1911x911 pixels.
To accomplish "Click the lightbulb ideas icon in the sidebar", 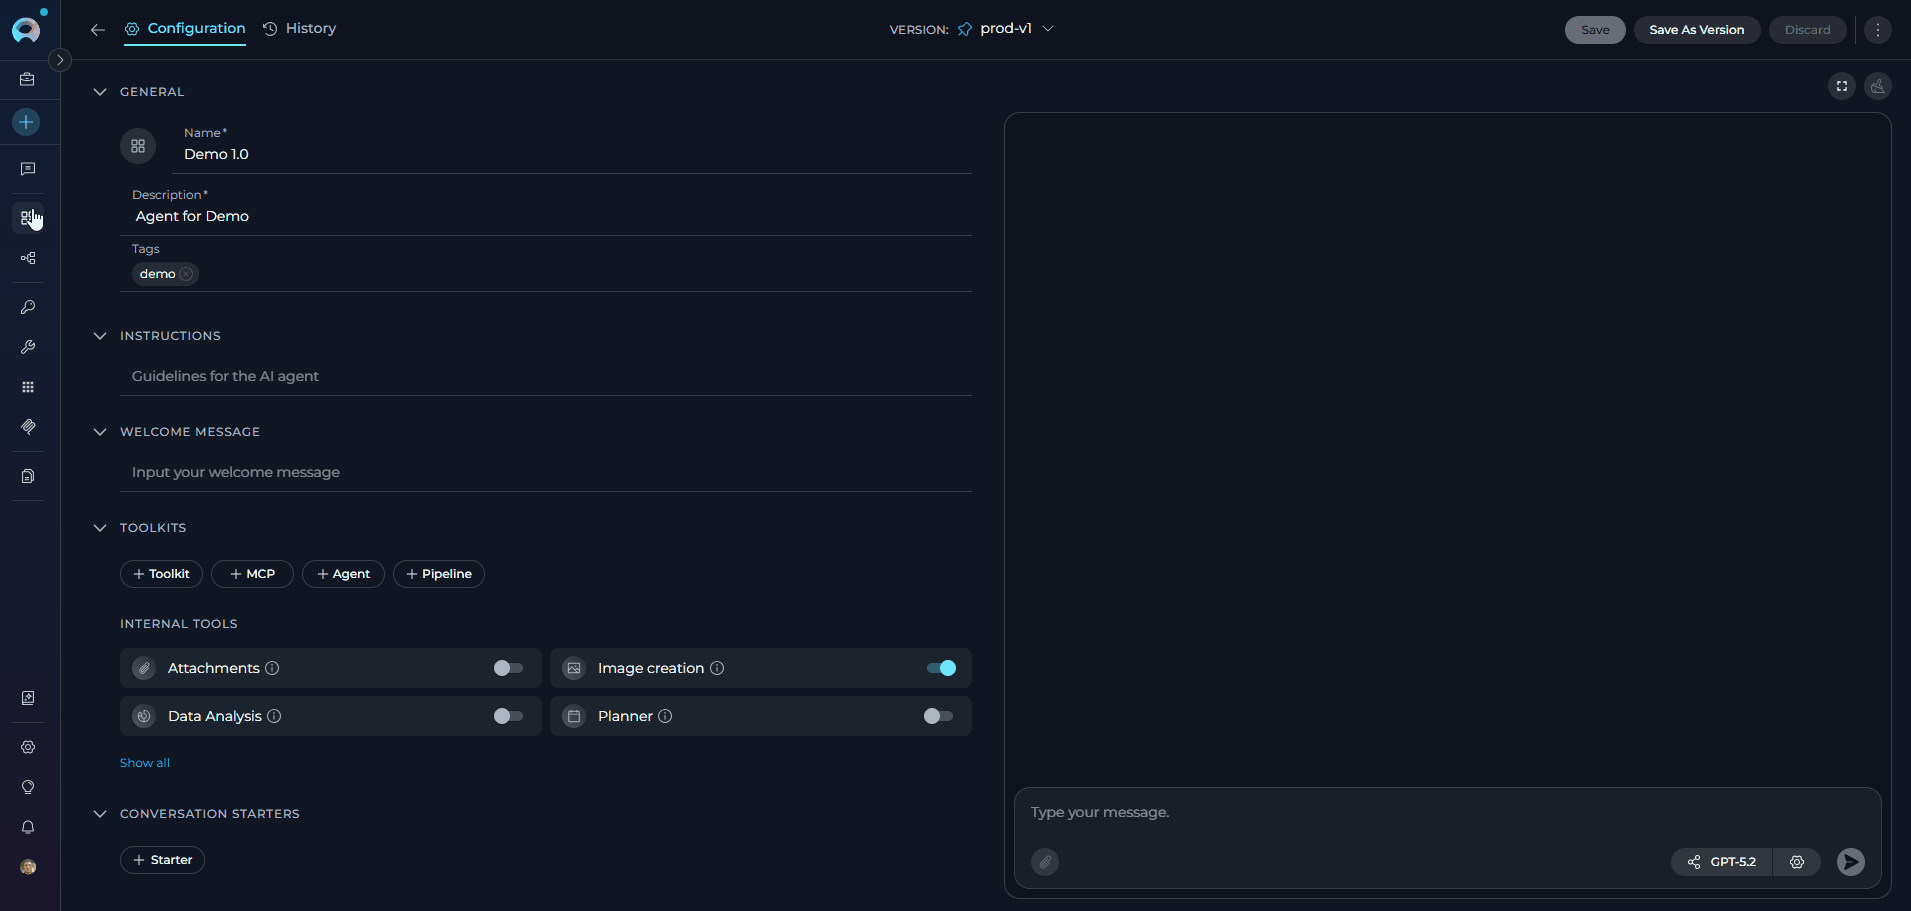I will click(28, 787).
